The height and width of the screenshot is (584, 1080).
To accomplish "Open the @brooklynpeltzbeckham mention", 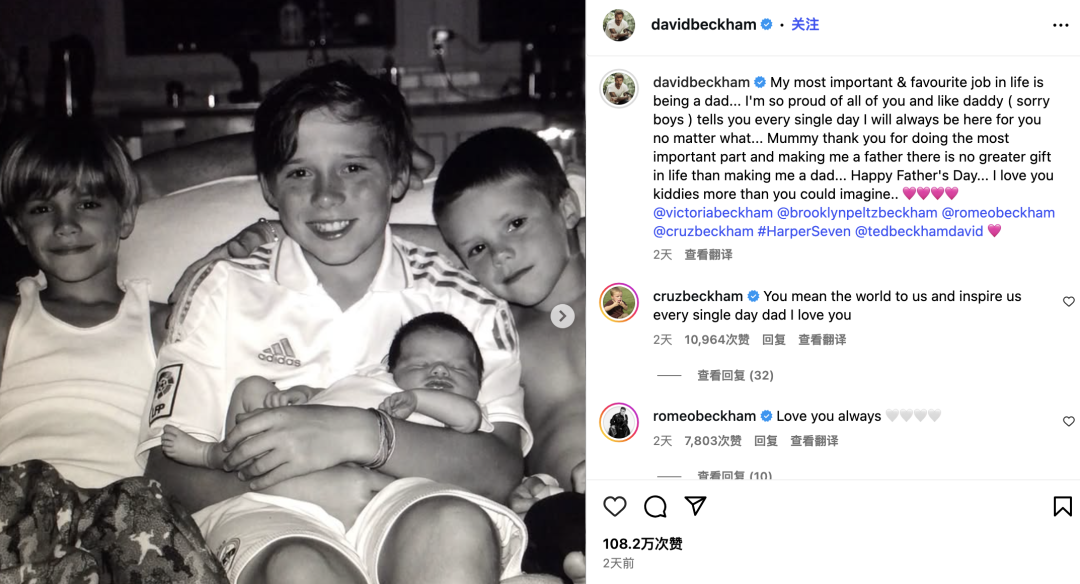I will point(857,213).
